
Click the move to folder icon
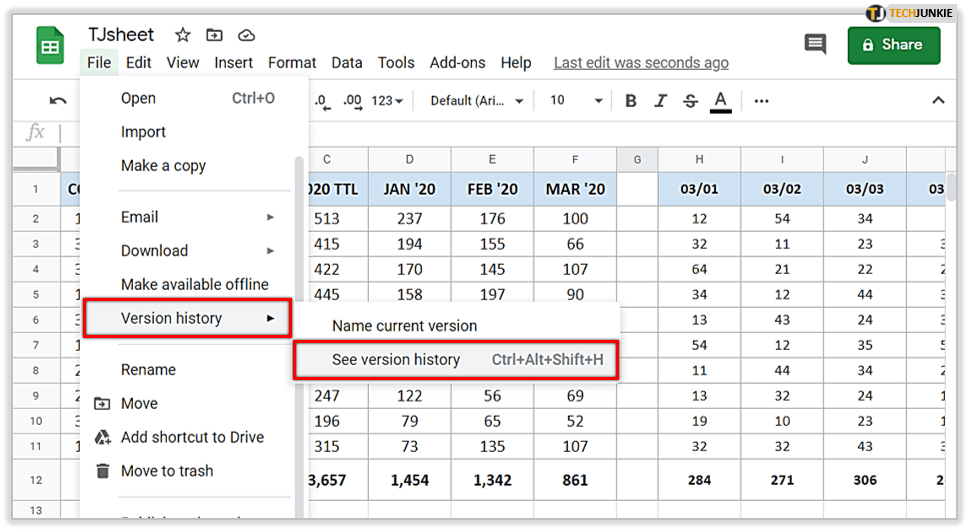coord(214,35)
